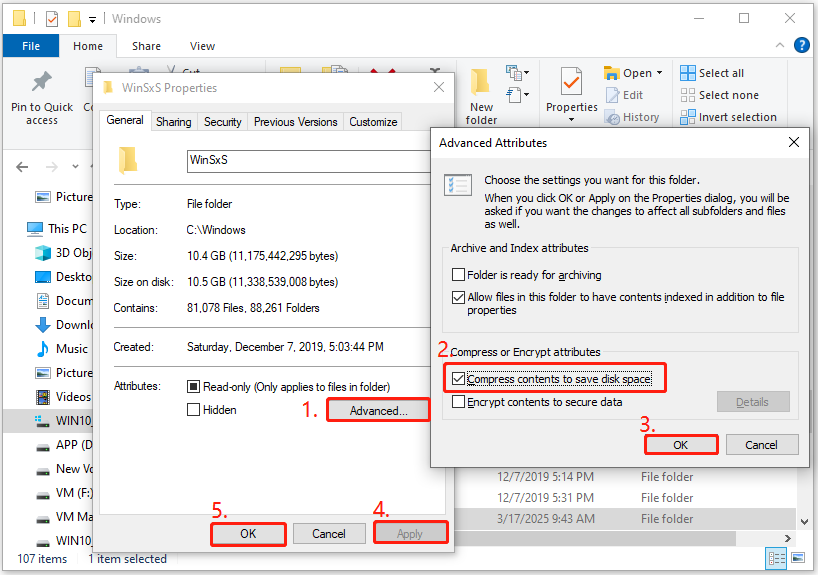The width and height of the screenshot is (818, 575).
Task: Toggle the Hidden attribute checkbox
Action: point(194,410)
